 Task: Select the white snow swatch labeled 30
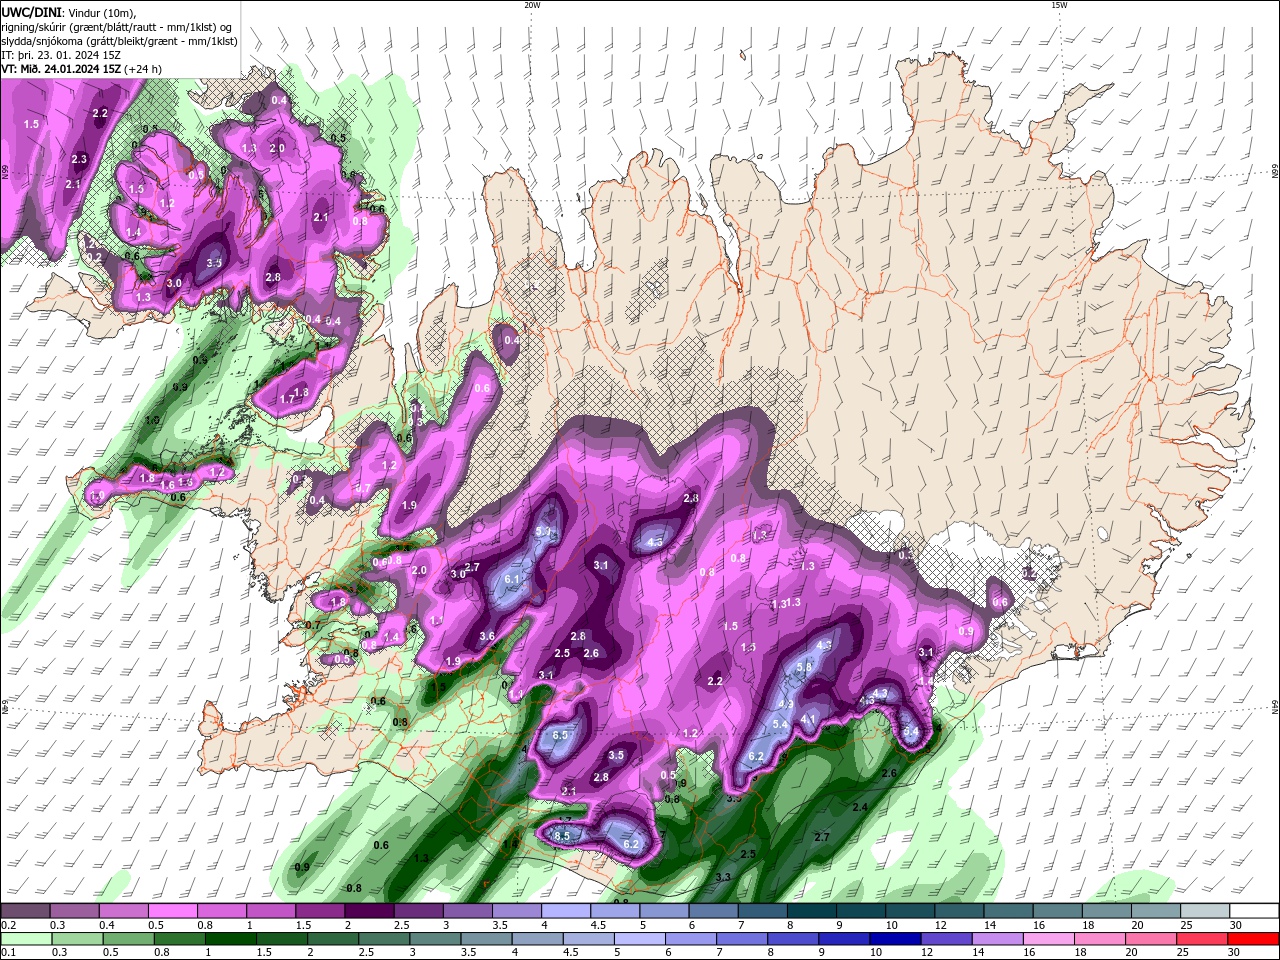coord(1253,911)
